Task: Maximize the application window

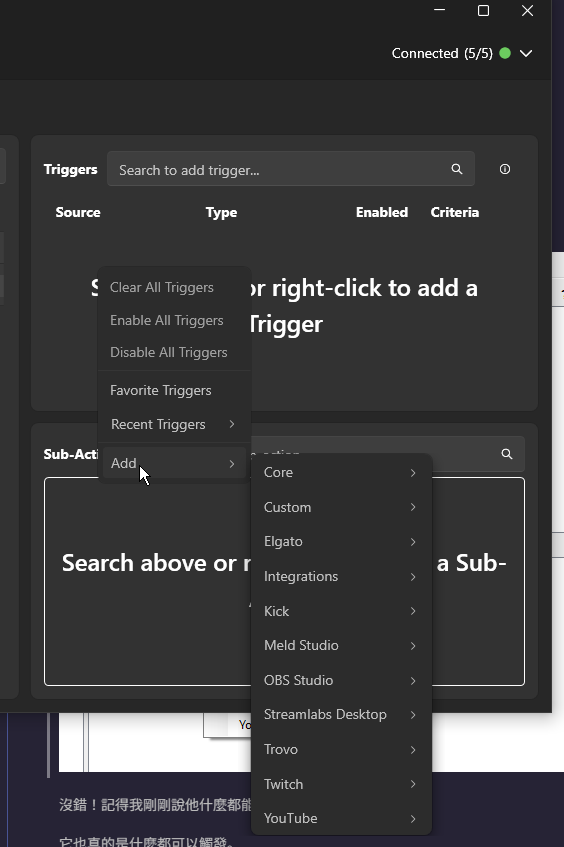Action: tap(484, 10)
